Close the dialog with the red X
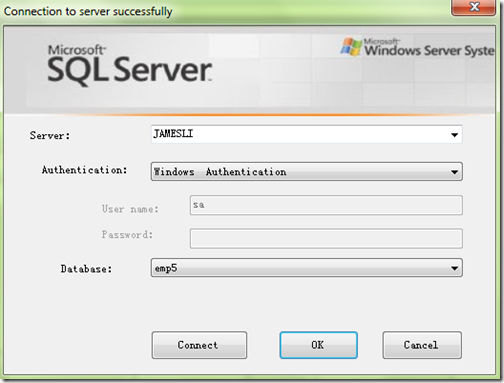This screenshot has height=383, width=504. (x=474, y=7)
